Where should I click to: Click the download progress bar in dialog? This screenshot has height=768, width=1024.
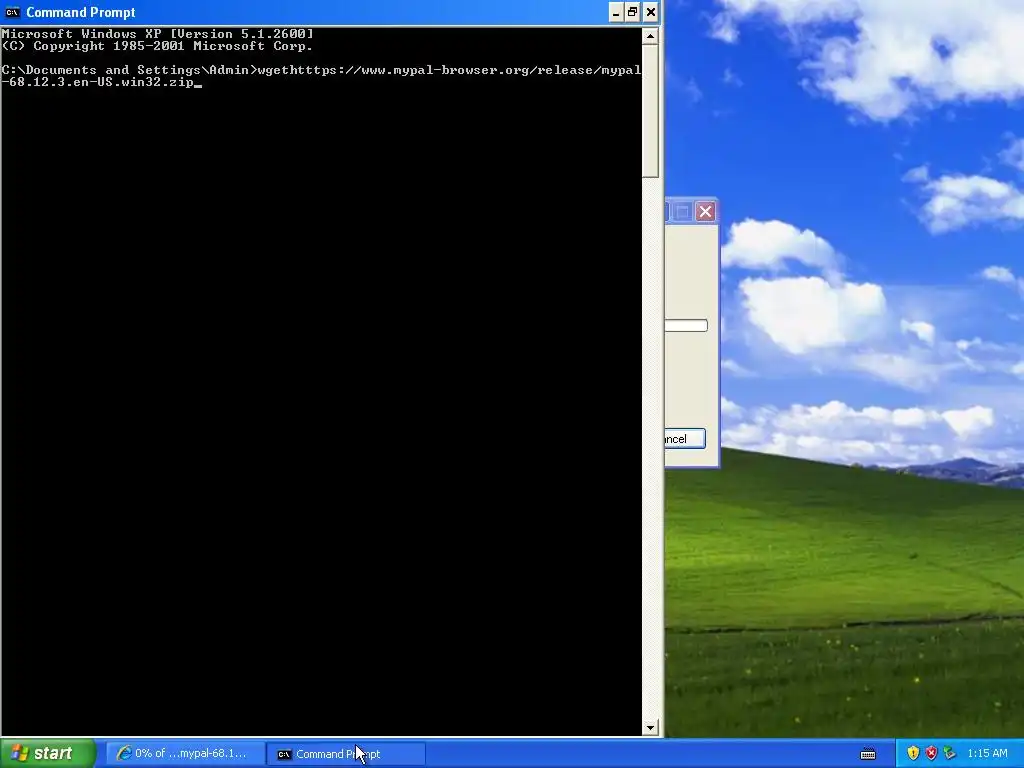point(686,325)
